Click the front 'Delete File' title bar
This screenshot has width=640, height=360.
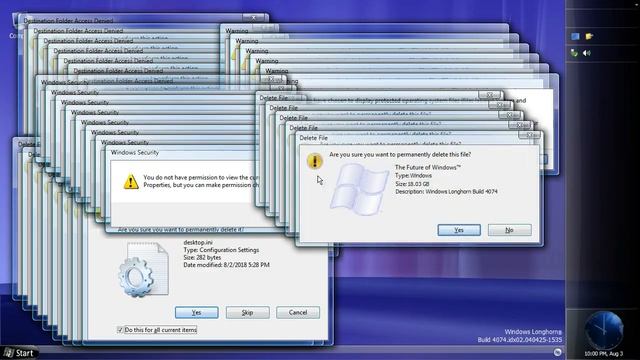[x=408, y=138]
